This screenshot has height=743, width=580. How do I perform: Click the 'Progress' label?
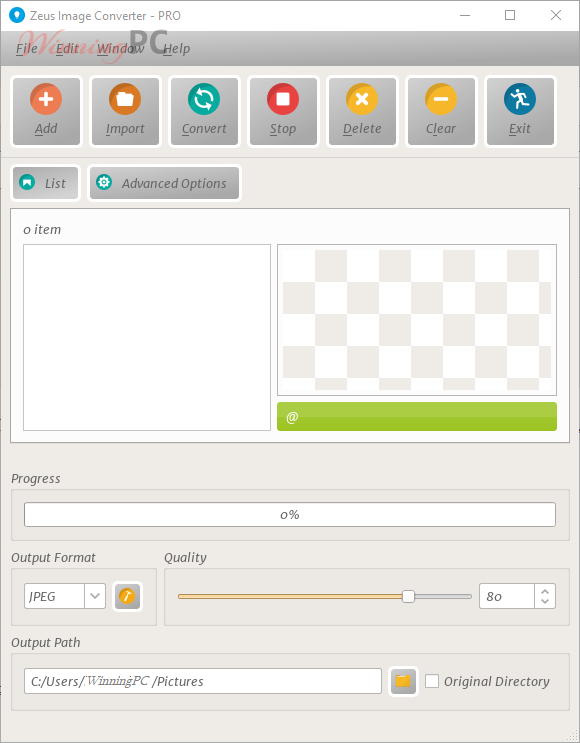pos(36,479)
